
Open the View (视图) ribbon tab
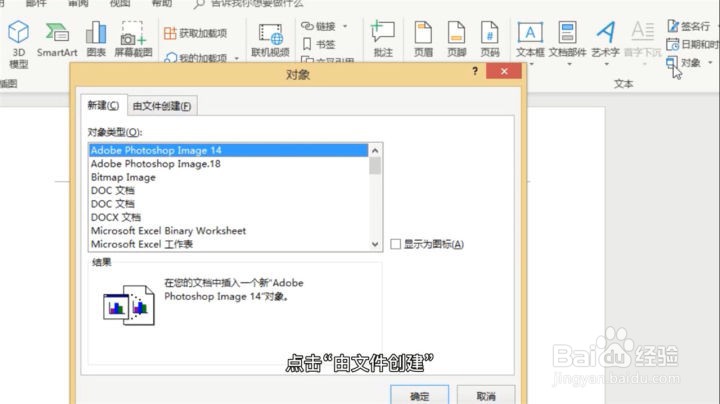pyautogui.click(x=120, y=4)
